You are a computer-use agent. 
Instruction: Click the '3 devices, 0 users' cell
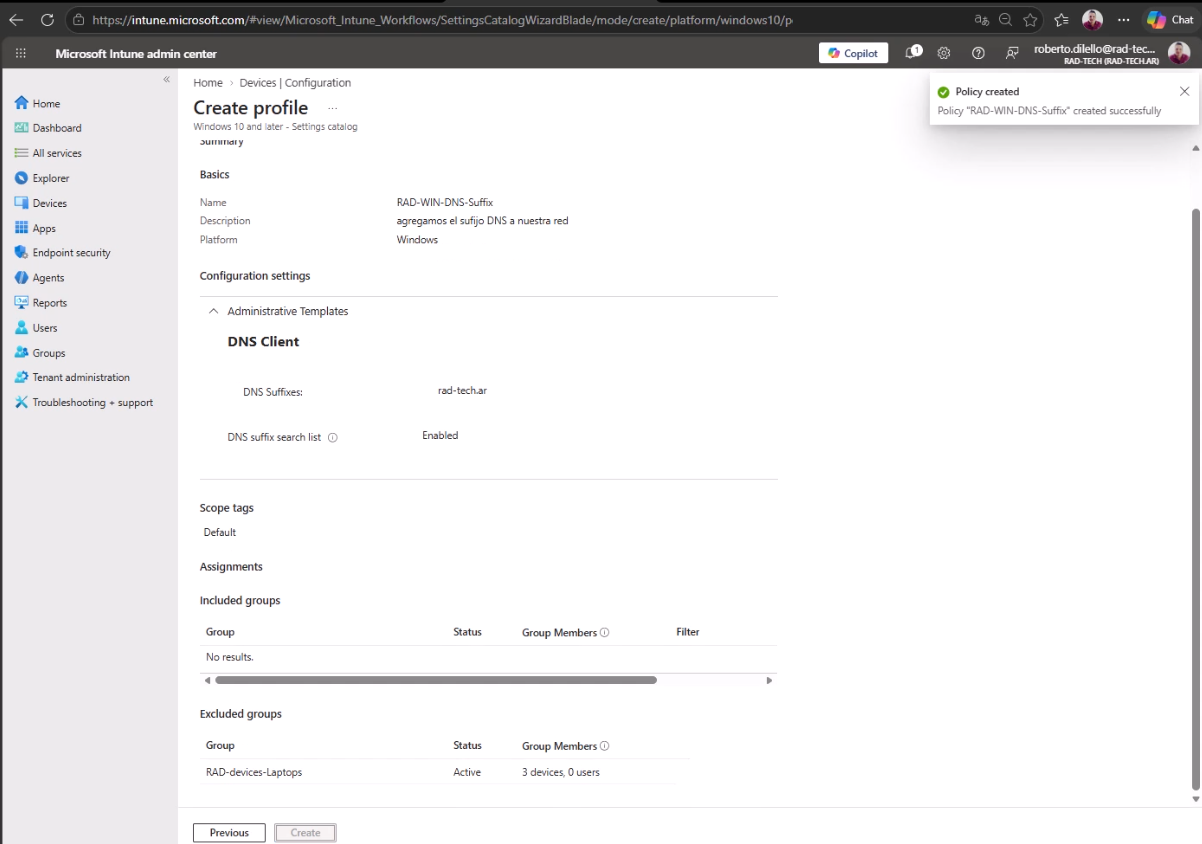click(x=561, y=772)
